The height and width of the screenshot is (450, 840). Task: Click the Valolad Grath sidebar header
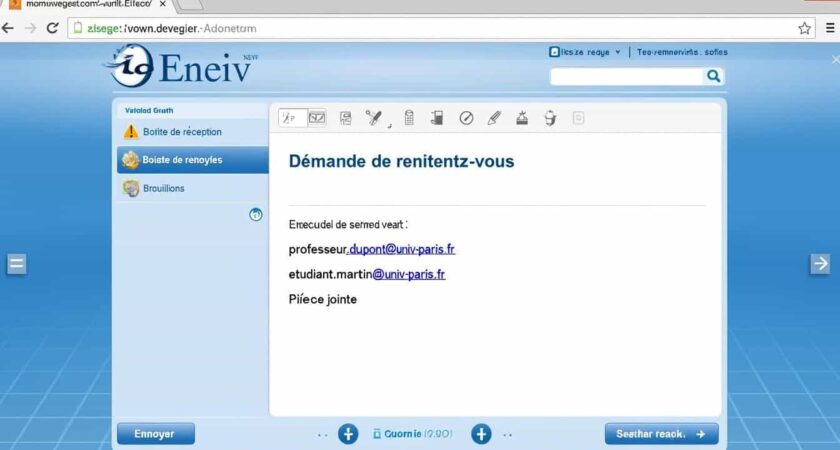pos(149,110)
